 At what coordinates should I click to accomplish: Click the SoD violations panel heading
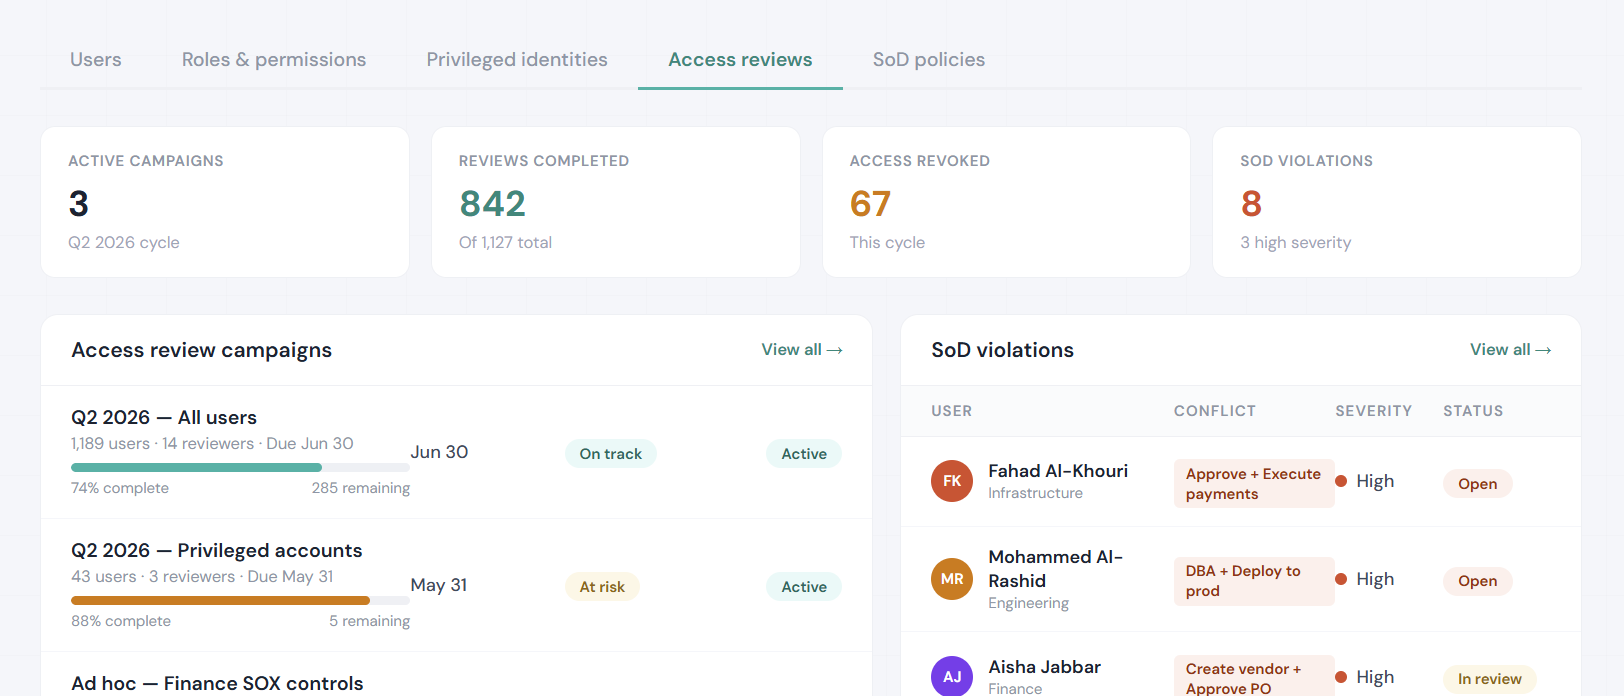click(1003, 350)
